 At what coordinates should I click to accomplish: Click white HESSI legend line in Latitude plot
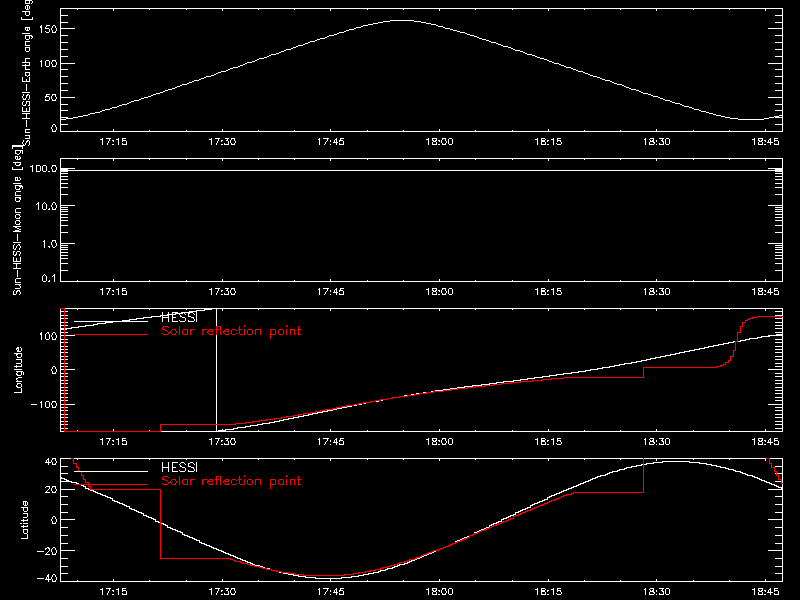click(x=111, y=471)
